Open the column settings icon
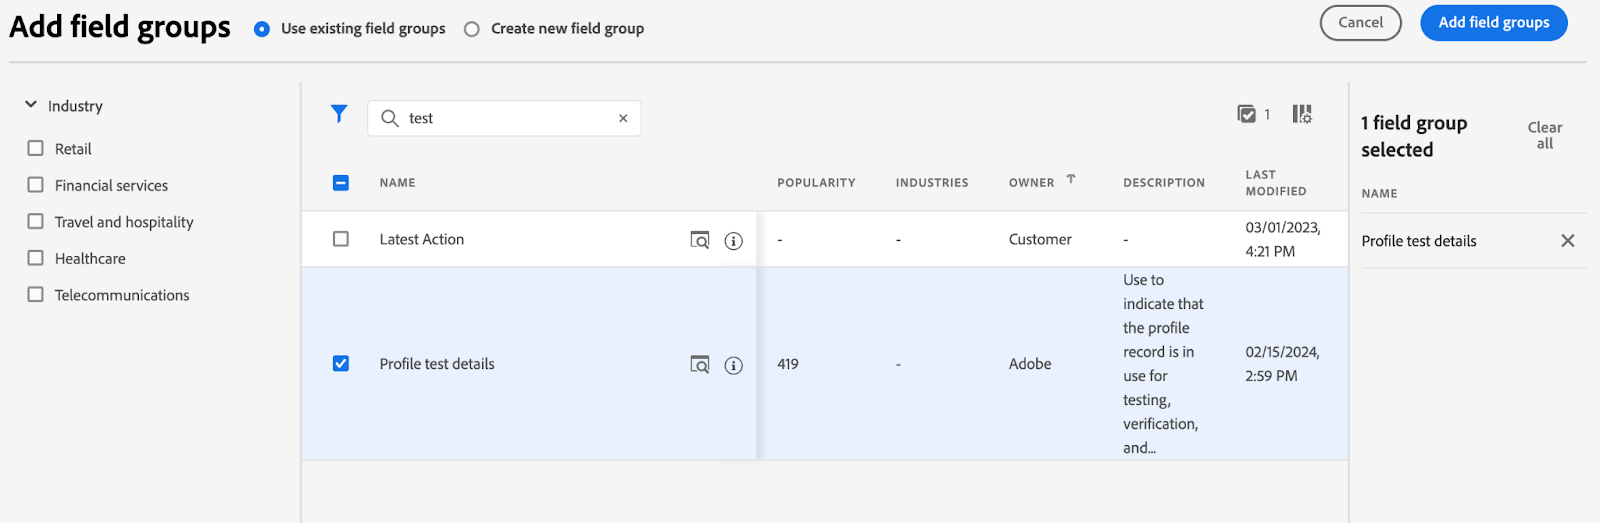Viewport: 1600px width, 523px height. [x=1302, y=114]
